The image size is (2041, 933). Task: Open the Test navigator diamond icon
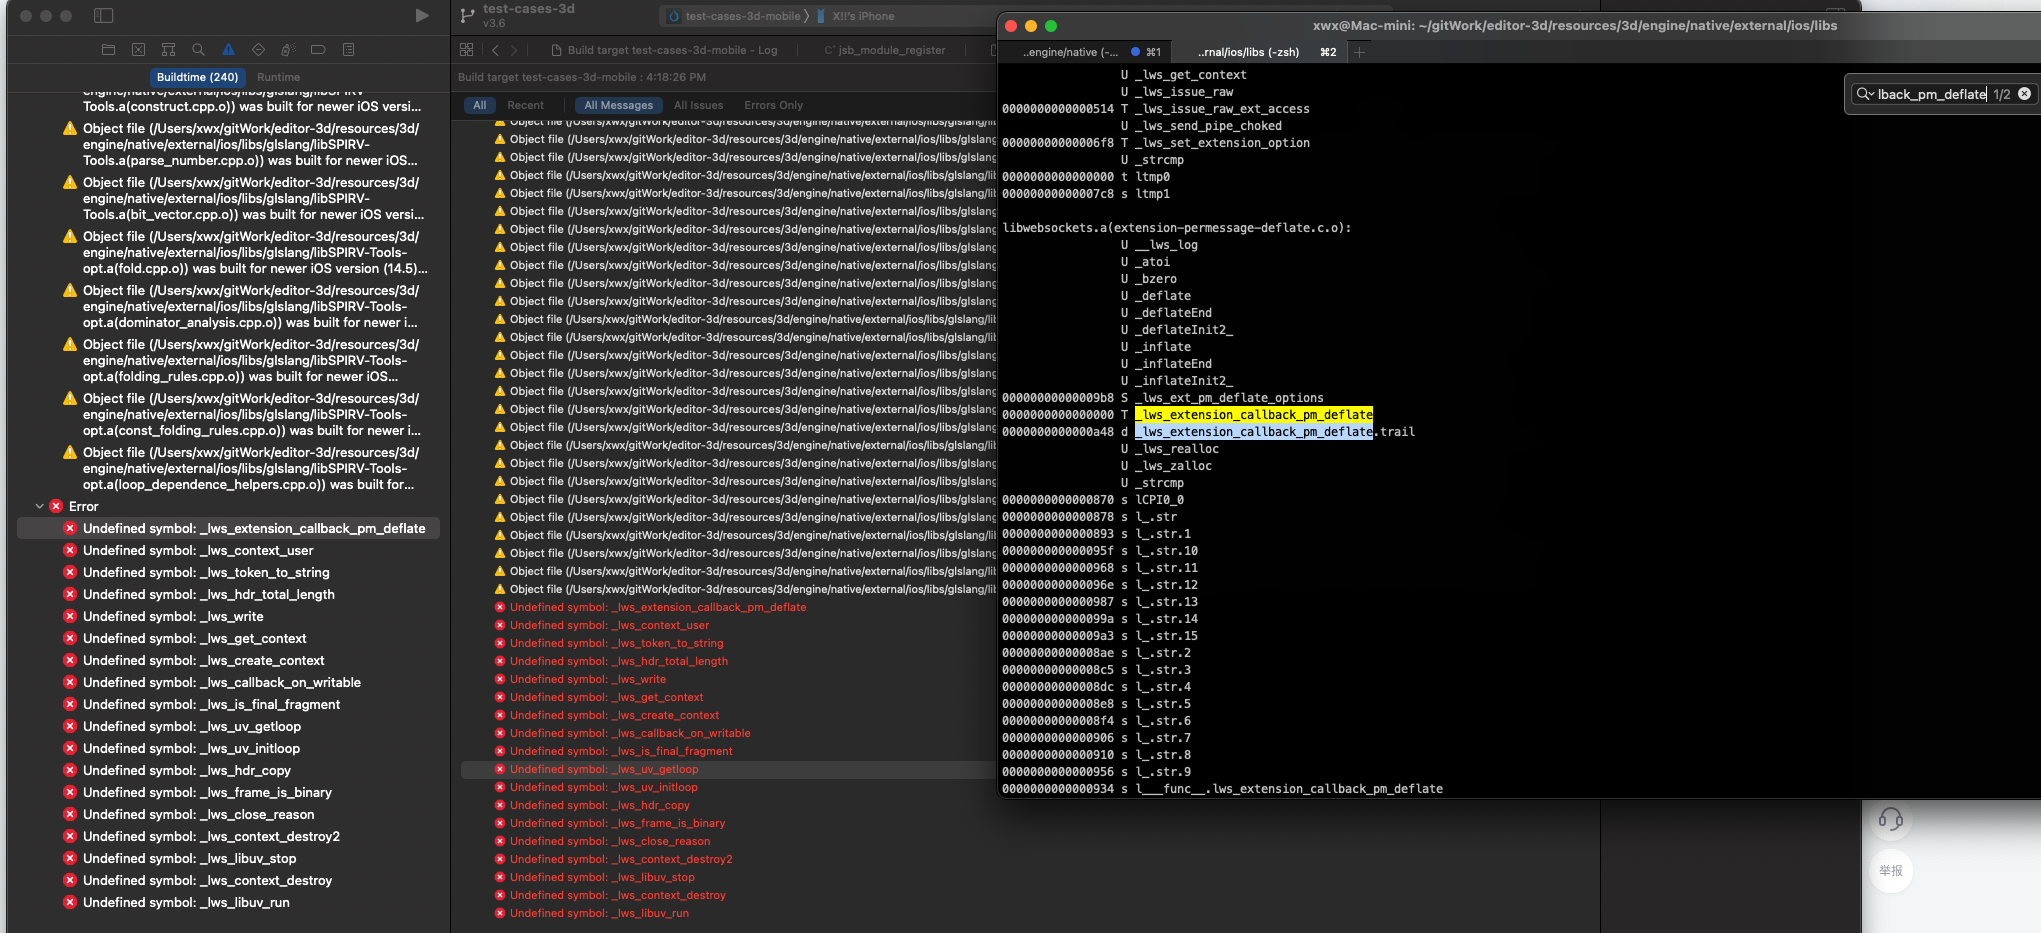click(258, 50)
